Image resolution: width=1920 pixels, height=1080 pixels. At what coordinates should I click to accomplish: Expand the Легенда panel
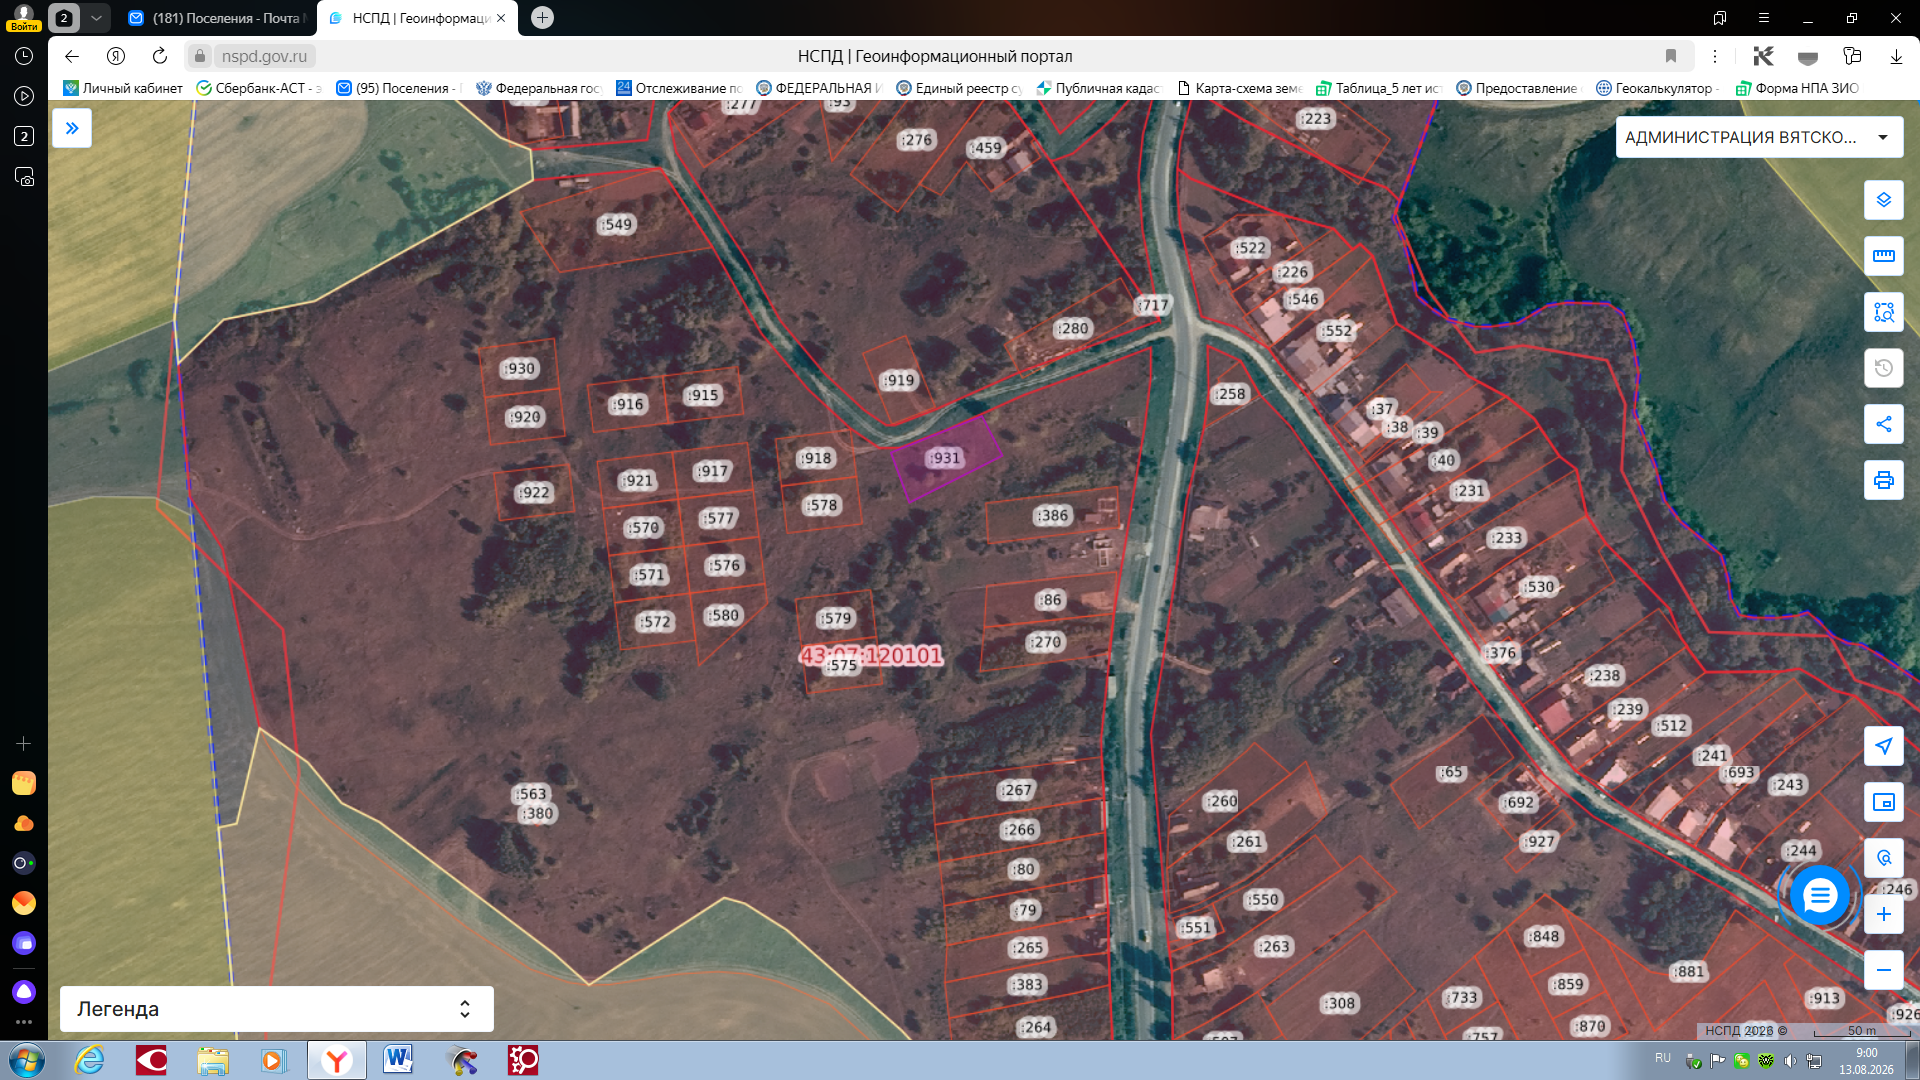277,1009
